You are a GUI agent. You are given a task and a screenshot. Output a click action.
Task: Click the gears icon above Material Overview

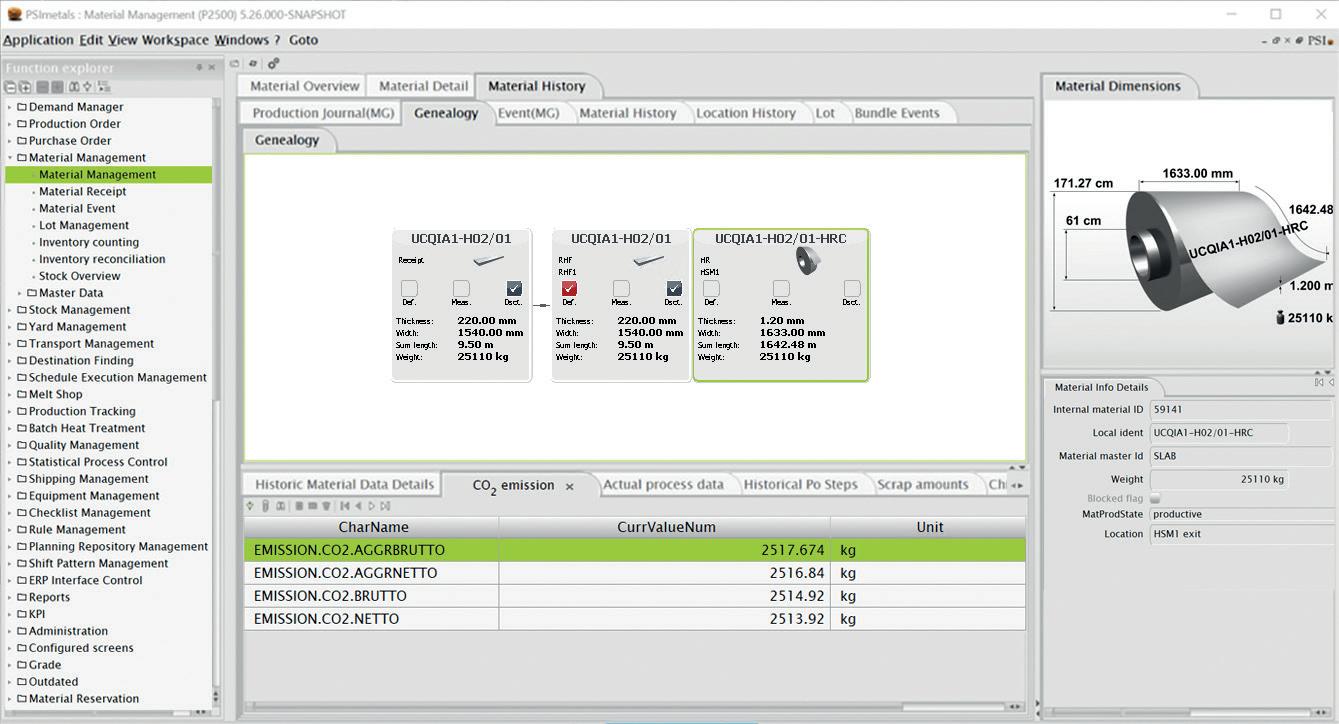pyautogui.click(x=272, y=63)
